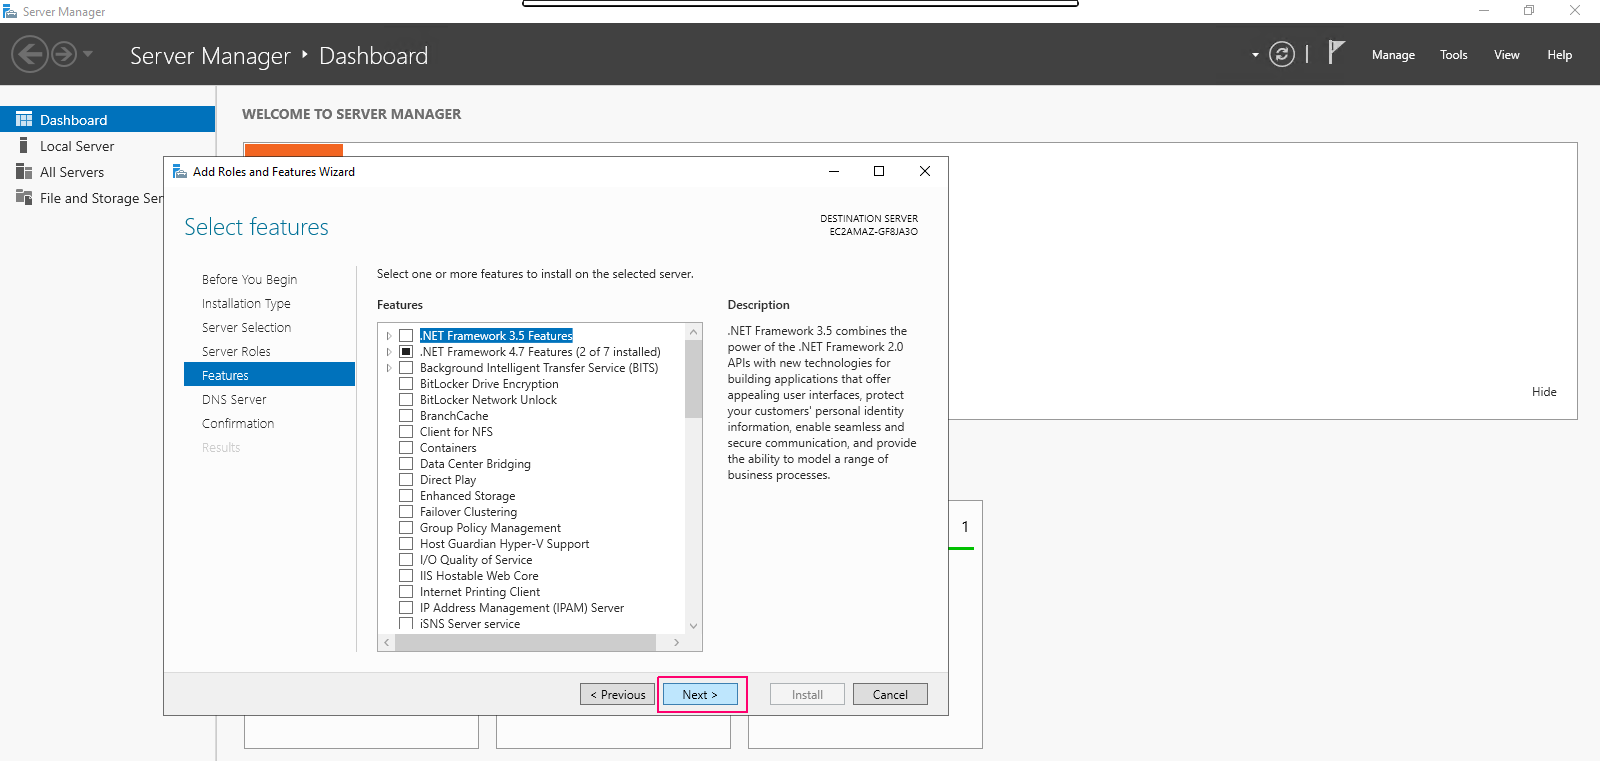This screenshot has height=761, width=1600.
Task: Maximize the Add Roles wizard window
Action: point(879,171)
